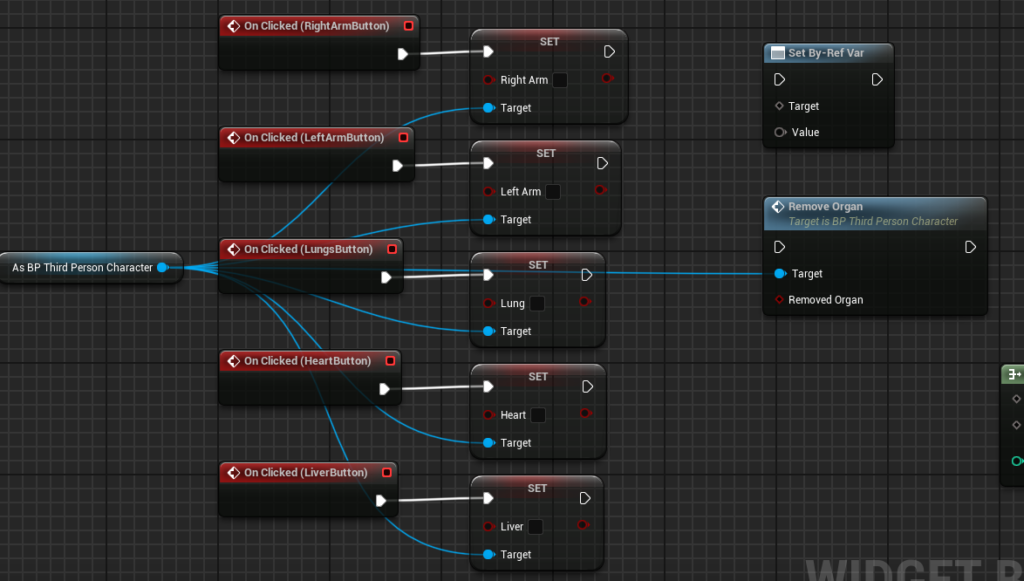The height and width of the screenshot is (581, 1024).
Task: Click the As BP Third Person Character output pin
Action: point(162,268)
